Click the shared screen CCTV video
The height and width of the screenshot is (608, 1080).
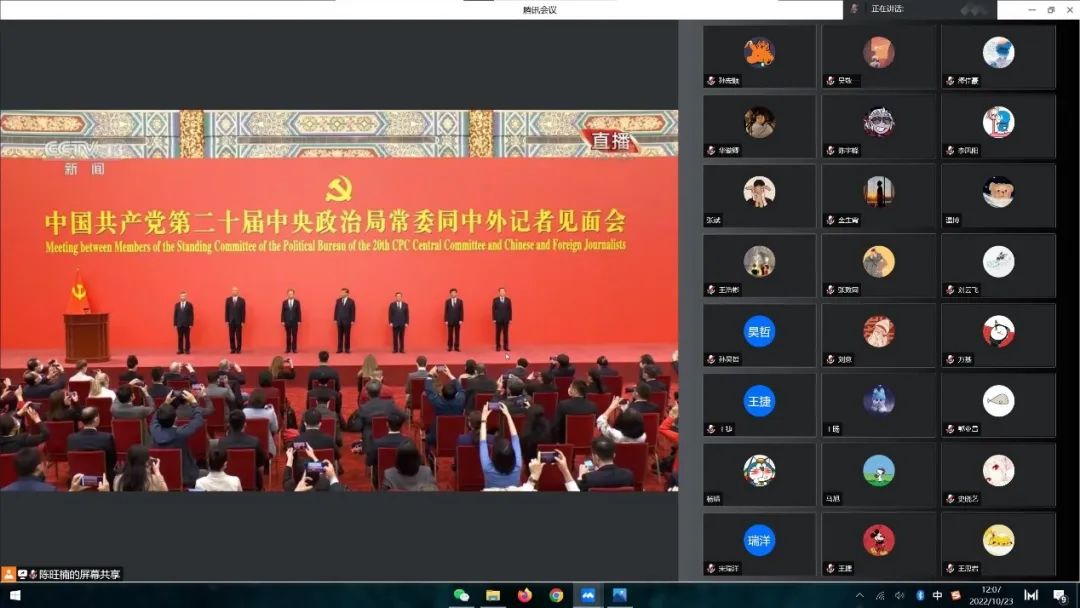(339, 300)
